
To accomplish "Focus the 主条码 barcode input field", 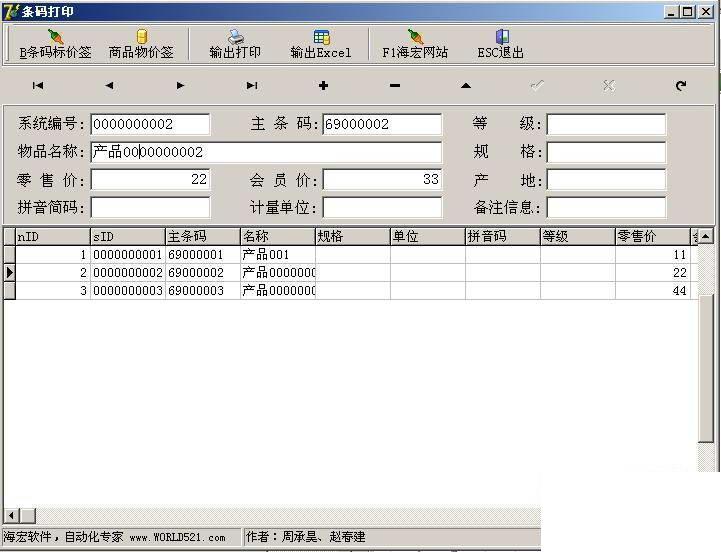I will pos(382,124).
